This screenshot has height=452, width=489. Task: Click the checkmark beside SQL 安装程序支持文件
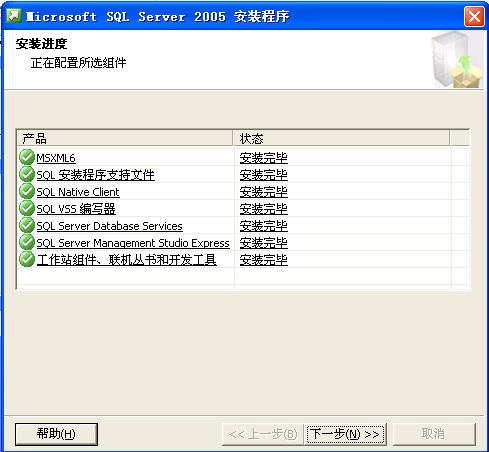click(27, 174)
